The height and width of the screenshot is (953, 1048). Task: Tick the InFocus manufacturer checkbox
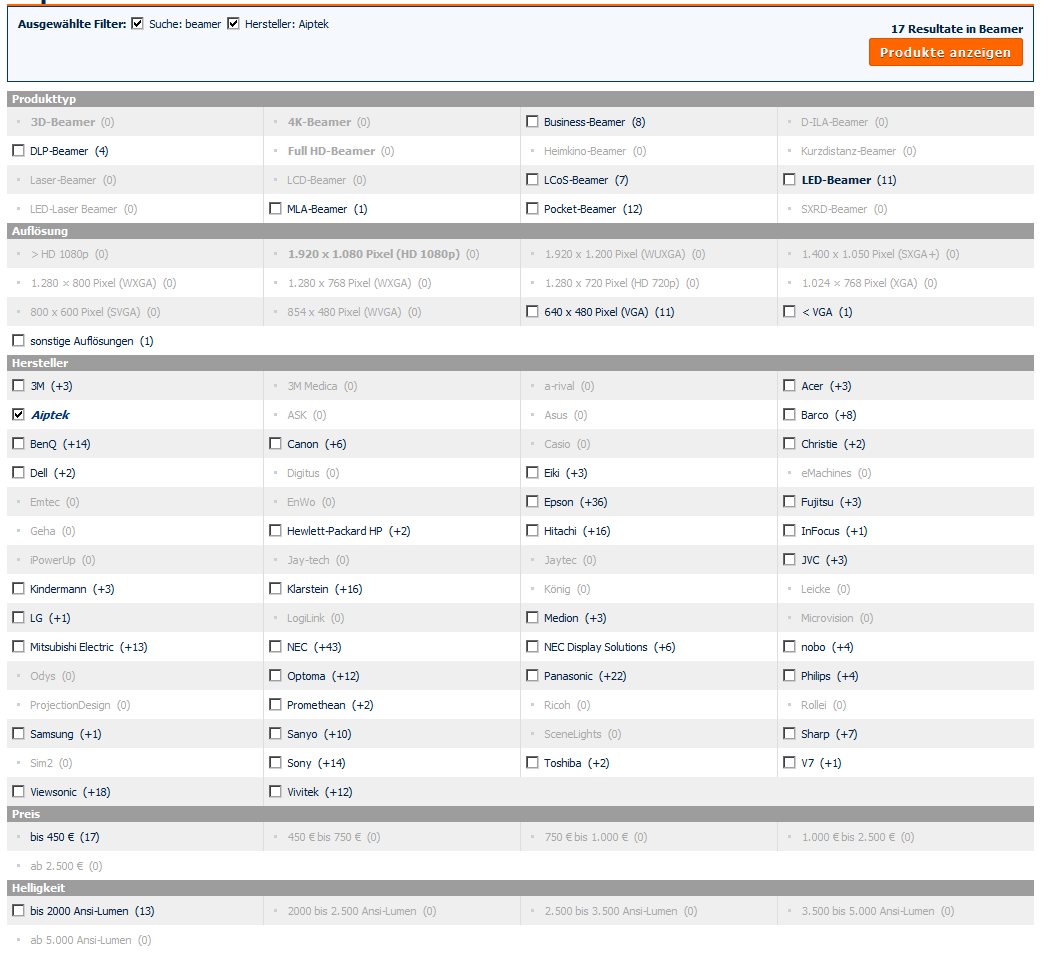(789, 531)
